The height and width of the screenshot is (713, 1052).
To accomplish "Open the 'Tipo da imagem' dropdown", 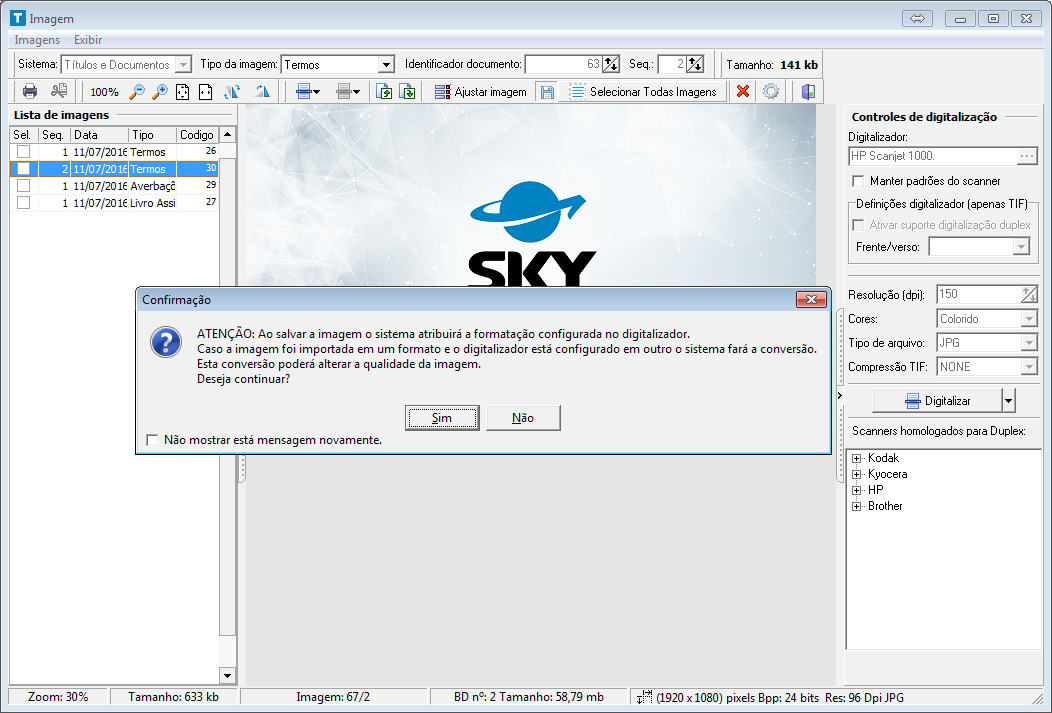I will click(386, 64).
